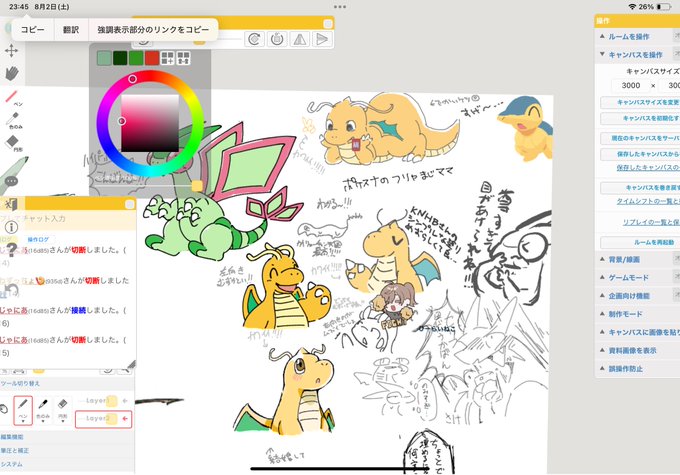Choose コピー in the popup menu

point(33,29)
